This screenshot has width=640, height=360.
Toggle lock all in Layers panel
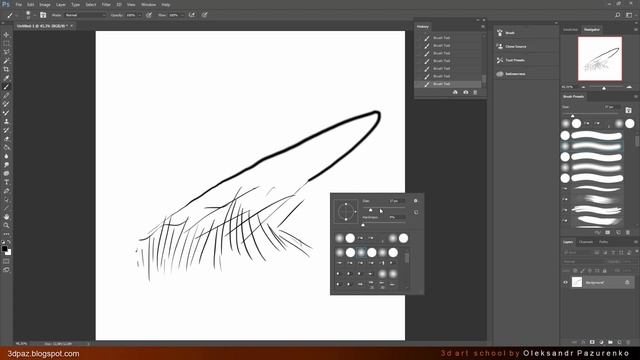point(605,271)
